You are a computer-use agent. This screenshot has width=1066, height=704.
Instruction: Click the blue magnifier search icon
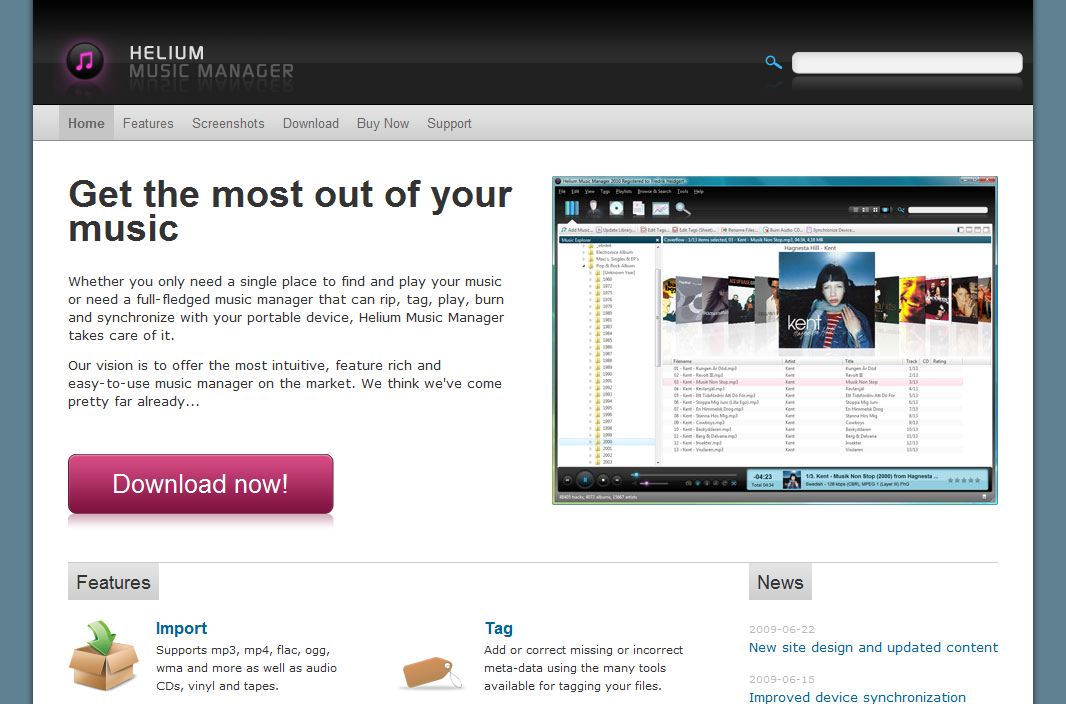tap(773, 63)
